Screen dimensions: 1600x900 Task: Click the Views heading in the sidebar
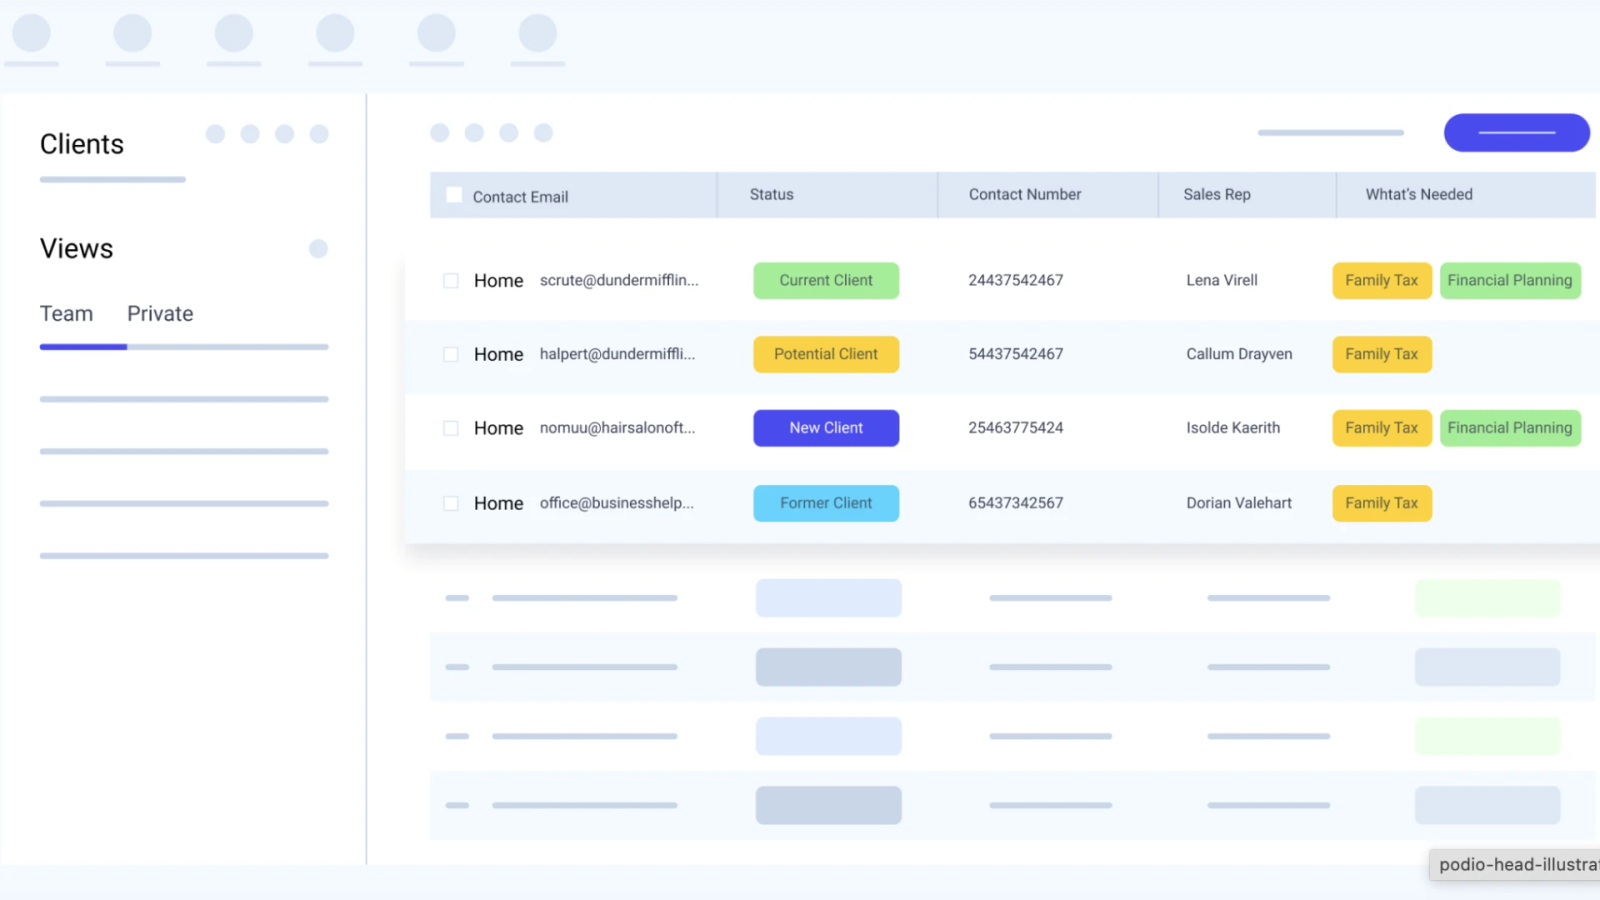77,249
